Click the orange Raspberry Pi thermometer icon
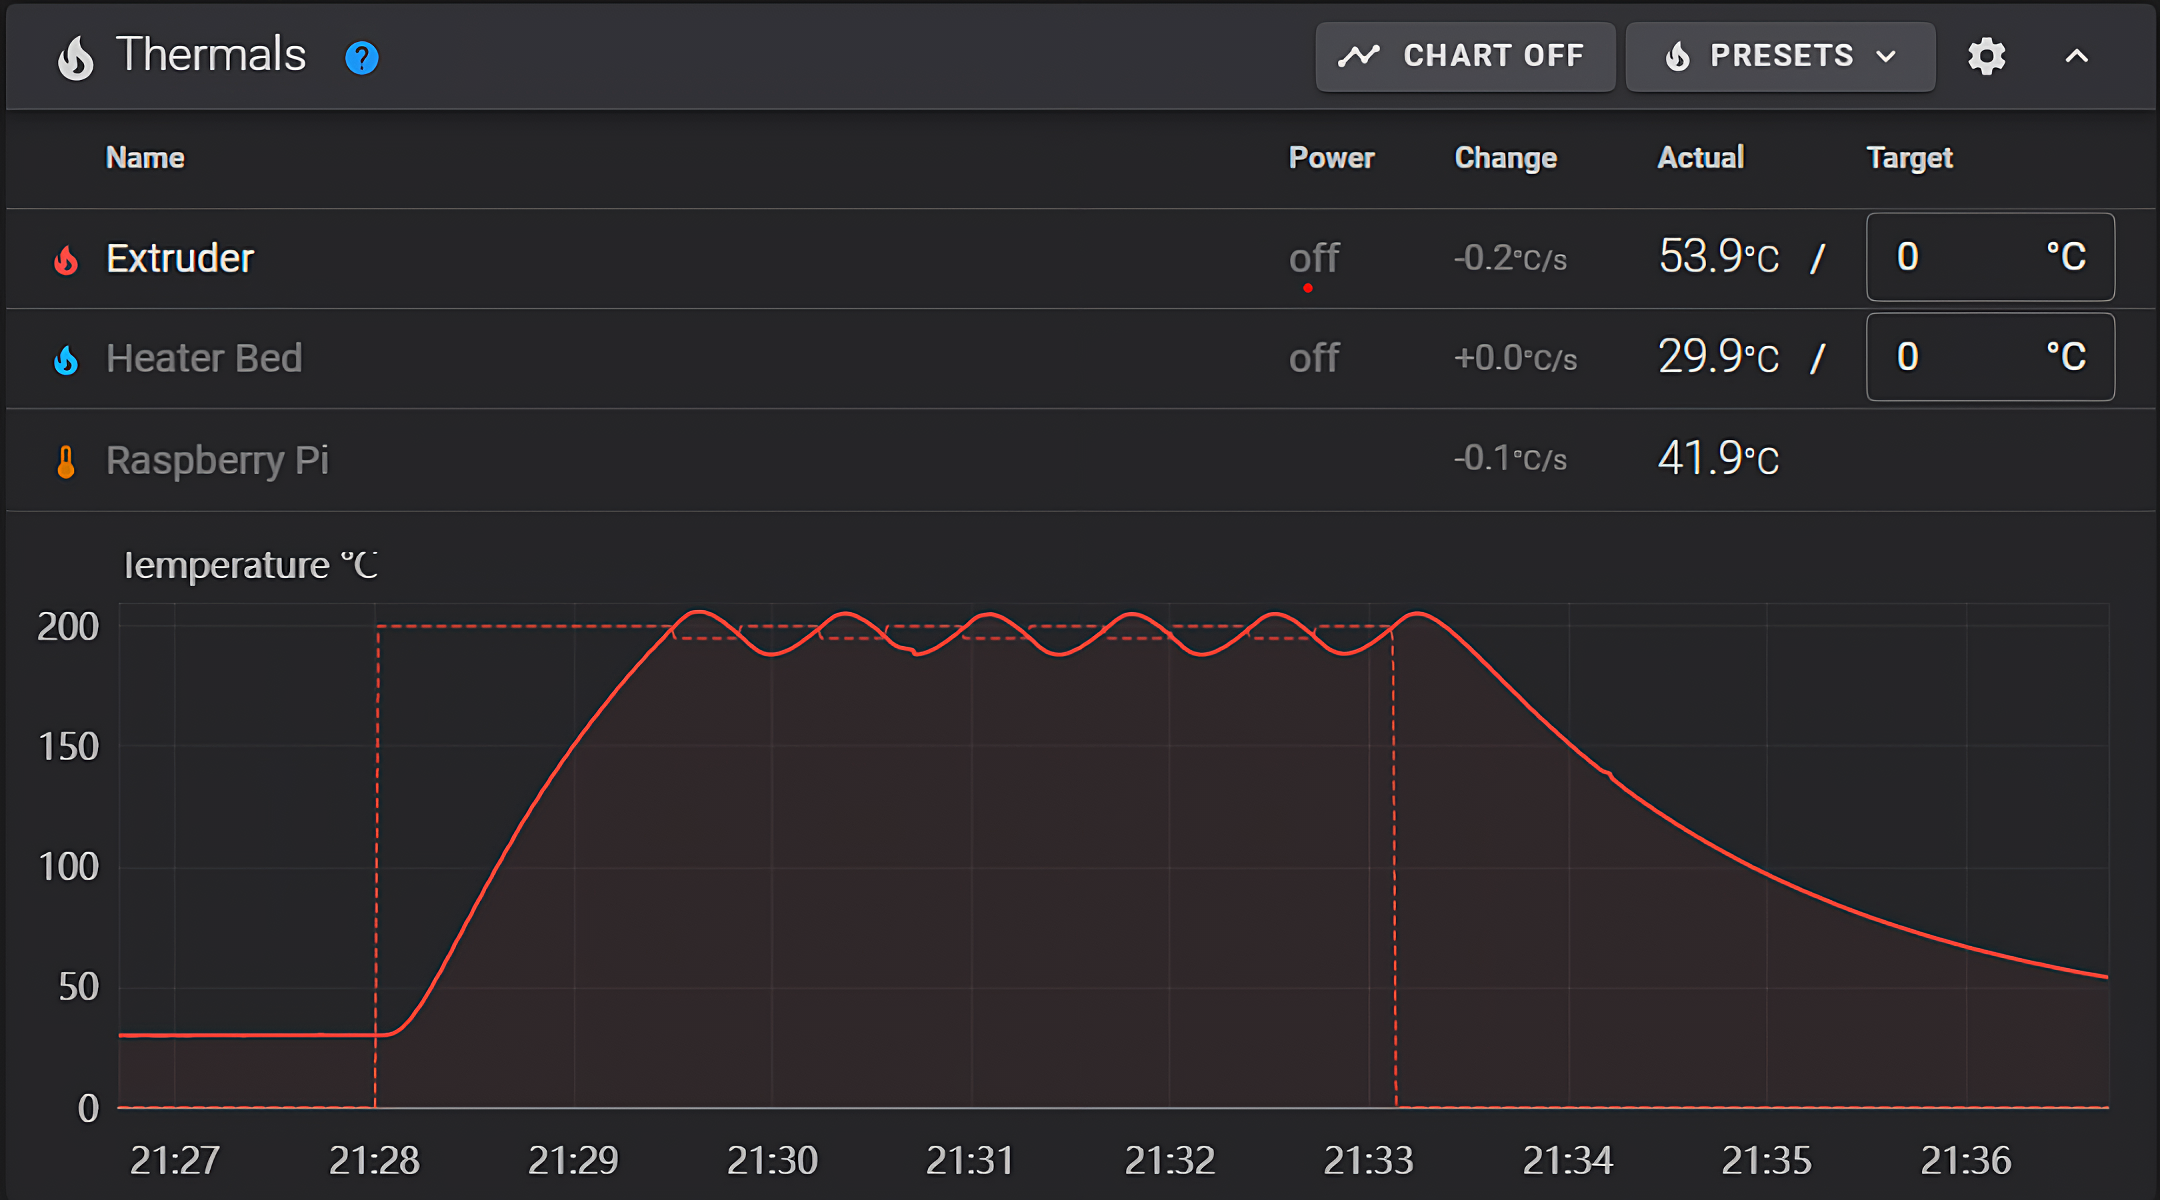The width and height of the screenshot is (2160, 1200). pos(66,462)
